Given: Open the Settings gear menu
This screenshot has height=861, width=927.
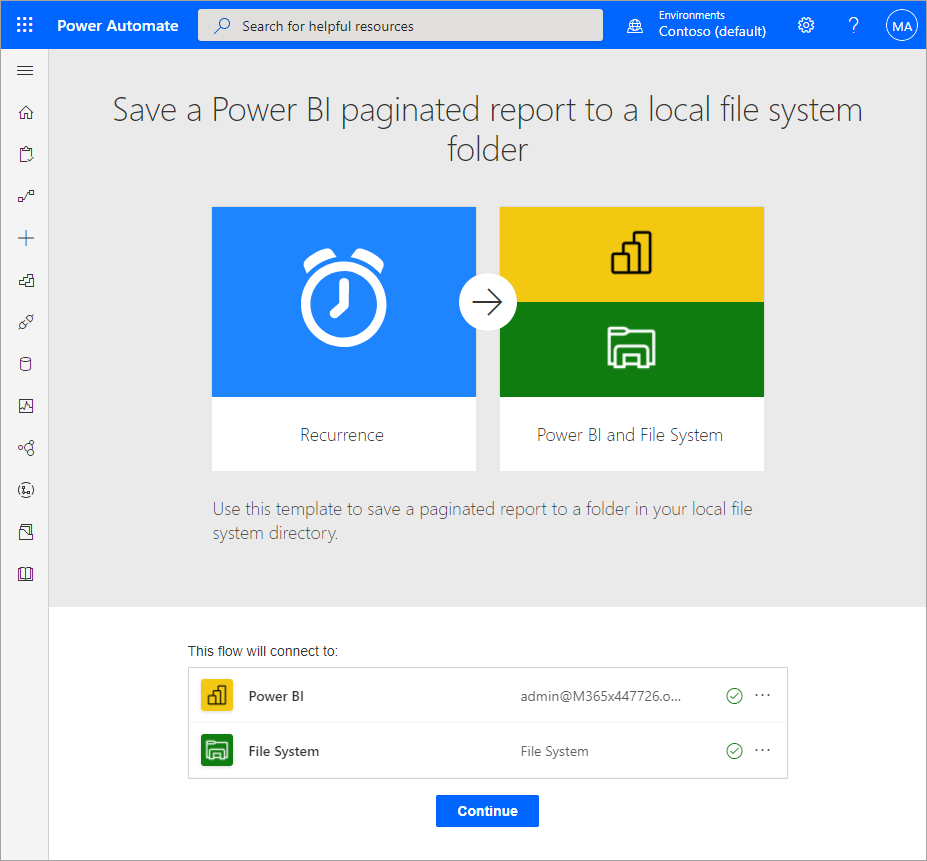Looking at the screenshot, I should [x=806, y=25].
